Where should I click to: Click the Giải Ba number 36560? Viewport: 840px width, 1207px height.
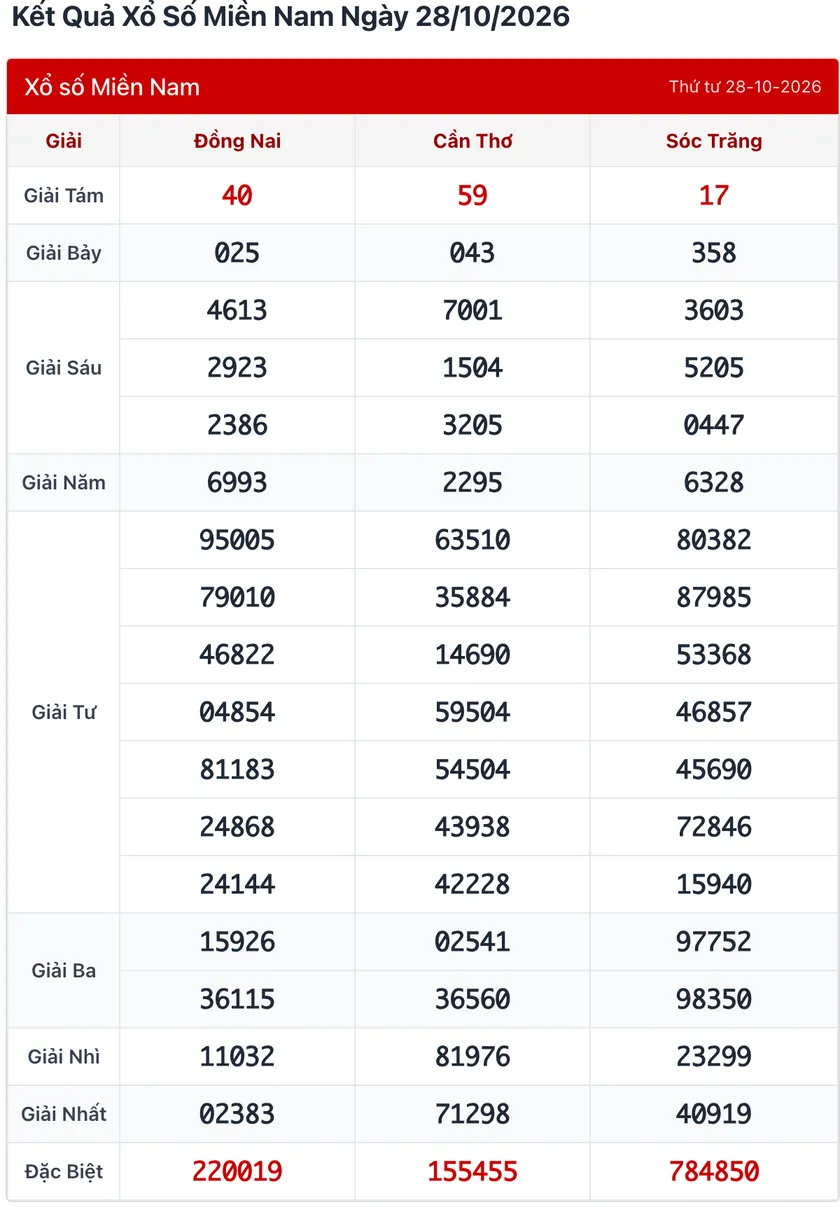point(473,999)
